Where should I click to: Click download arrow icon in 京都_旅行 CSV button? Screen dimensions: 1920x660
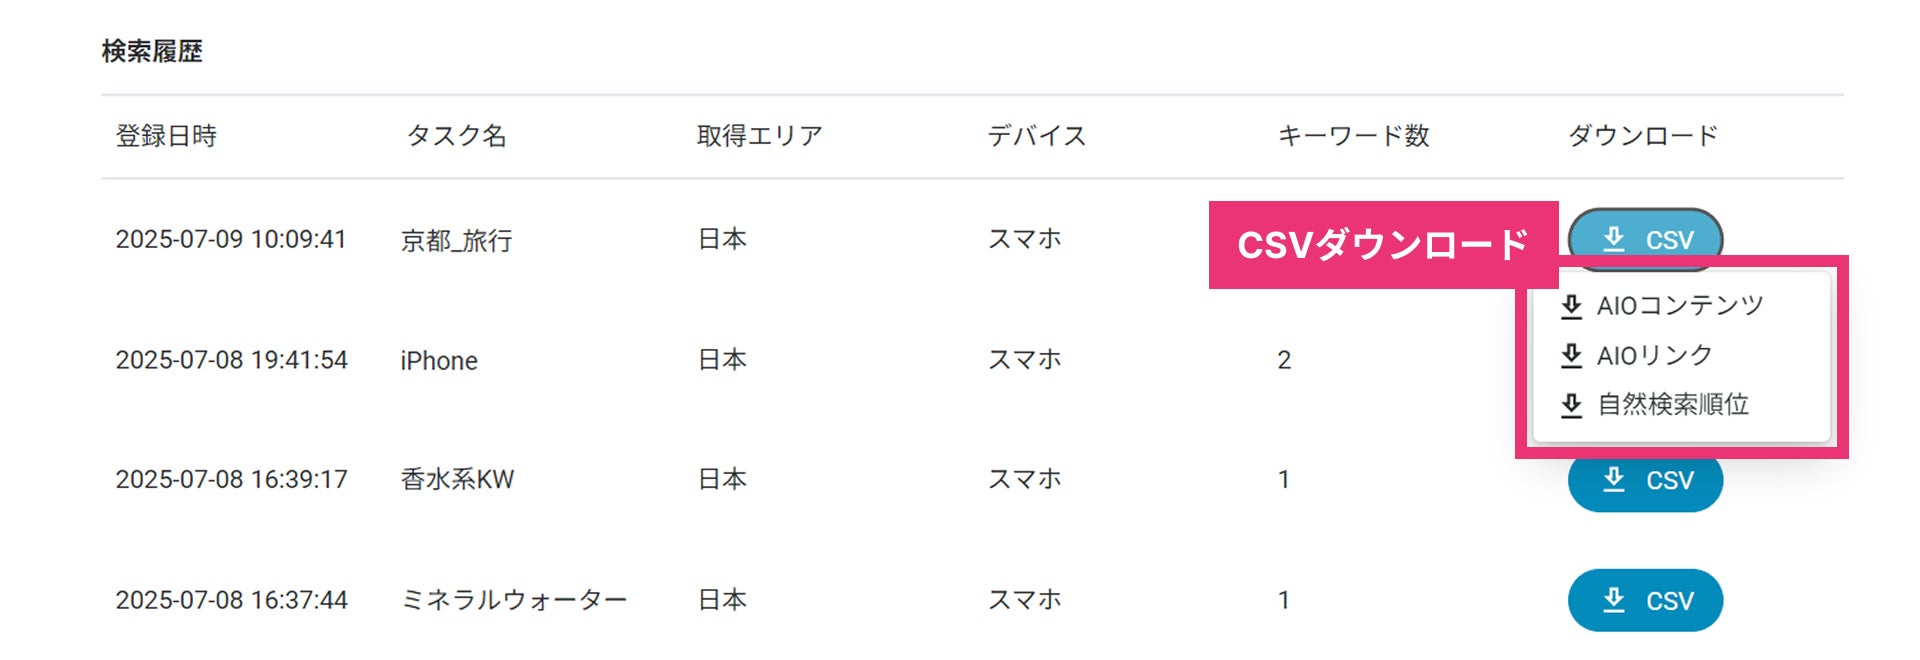1614,239
